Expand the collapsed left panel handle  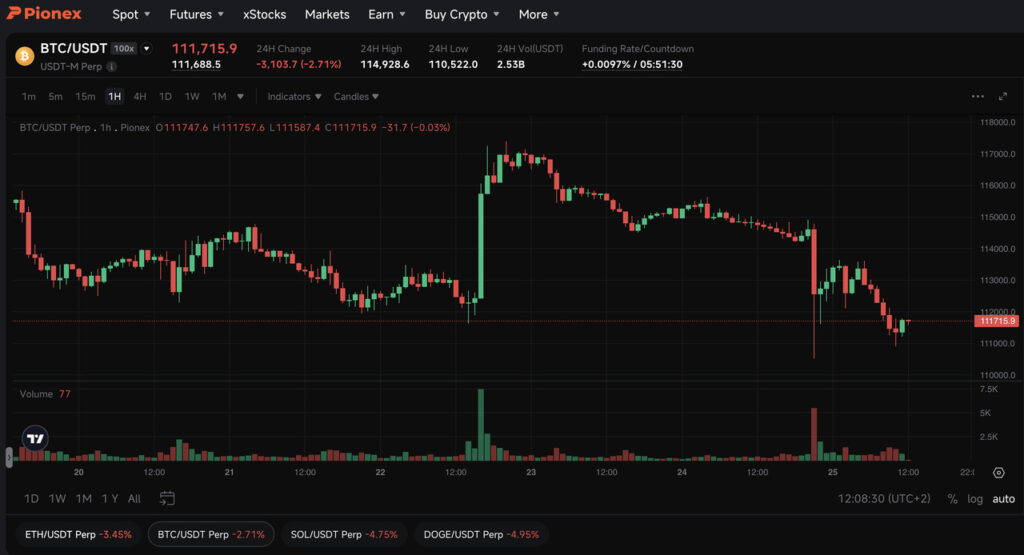9,457
